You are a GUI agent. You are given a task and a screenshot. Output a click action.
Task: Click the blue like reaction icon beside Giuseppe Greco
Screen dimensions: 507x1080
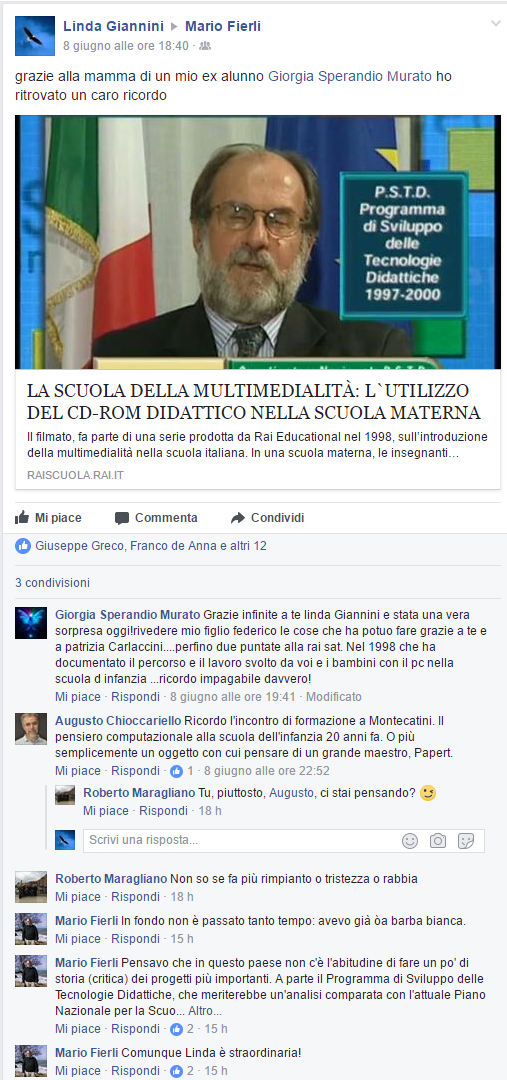(23, 546)
